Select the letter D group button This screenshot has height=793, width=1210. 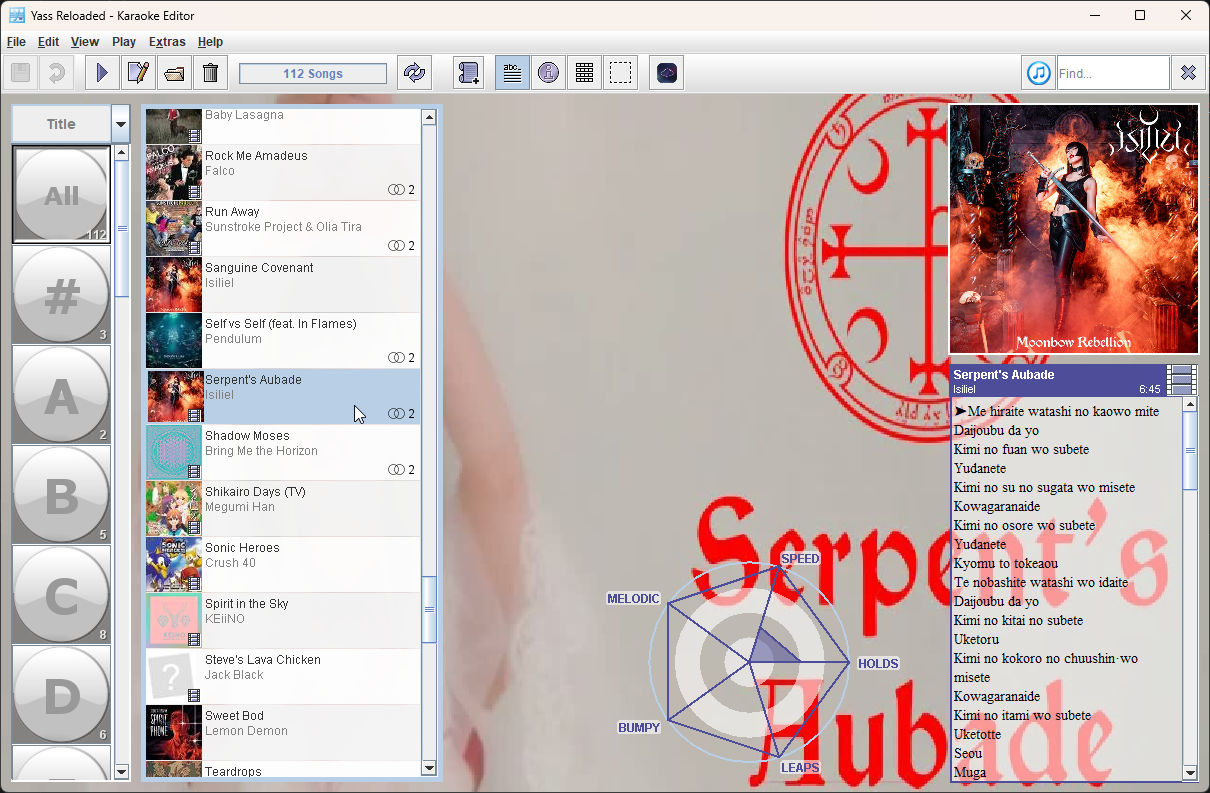coord(61,695)
